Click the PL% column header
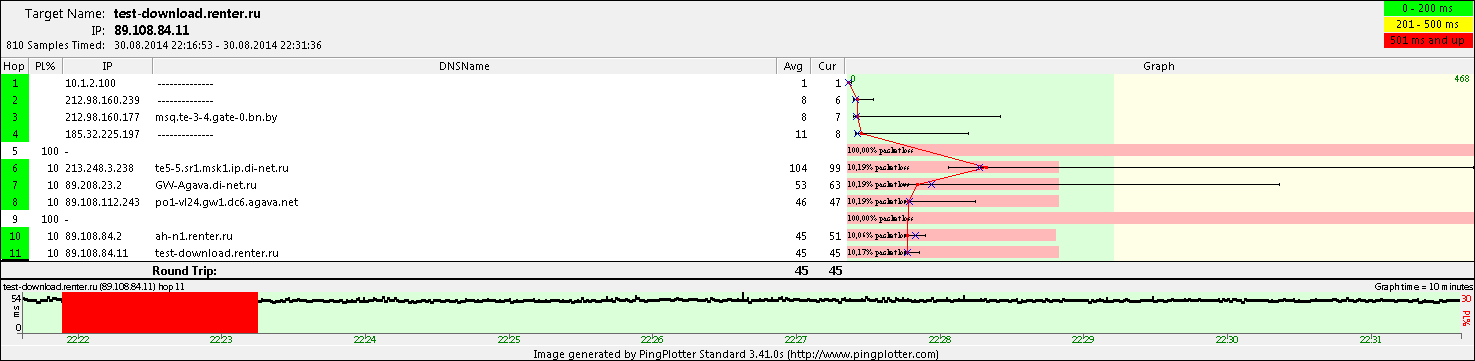 click(45, 66)
